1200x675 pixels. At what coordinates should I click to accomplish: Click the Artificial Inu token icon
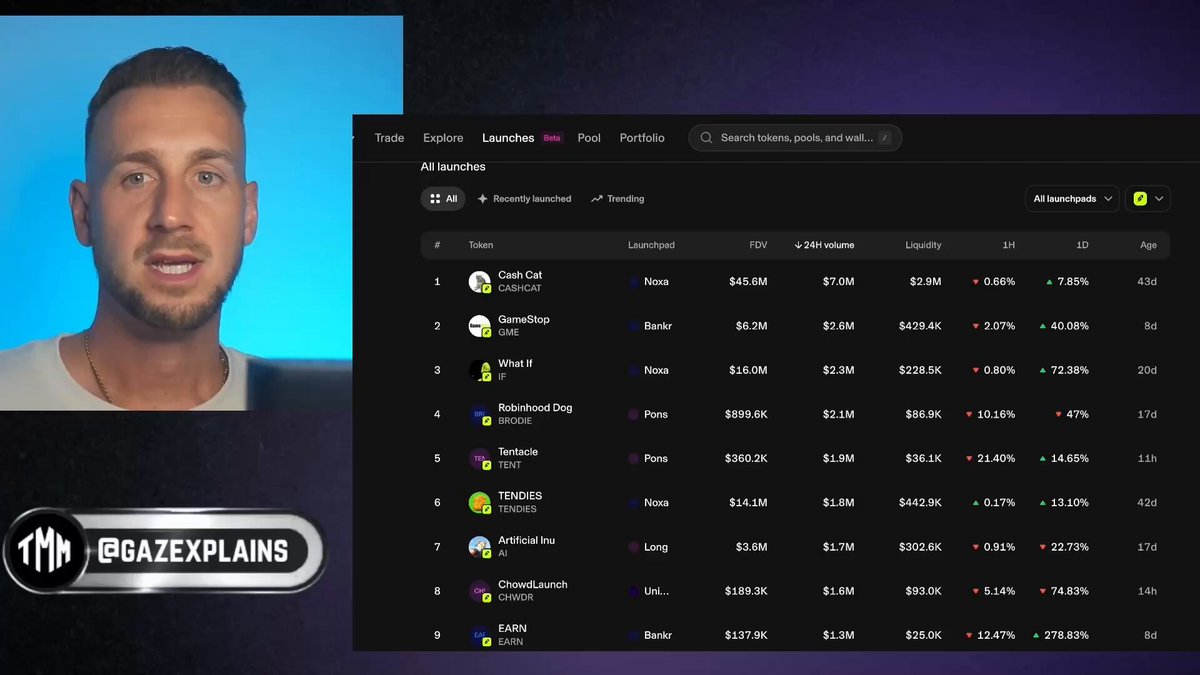480,547
